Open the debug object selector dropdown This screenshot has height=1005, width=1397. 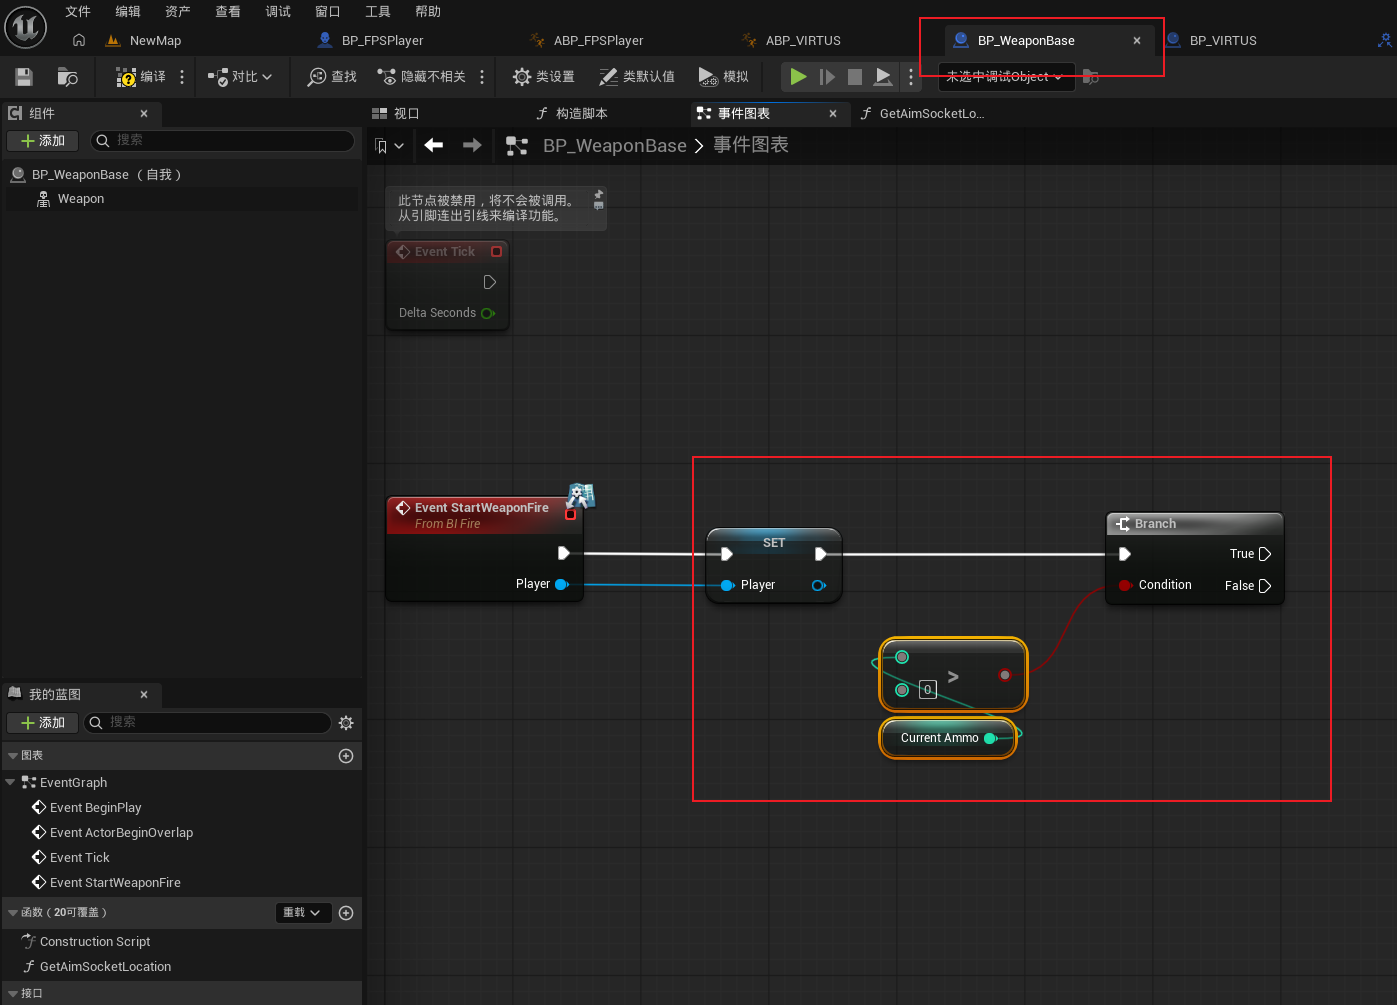pos(1006,77)
